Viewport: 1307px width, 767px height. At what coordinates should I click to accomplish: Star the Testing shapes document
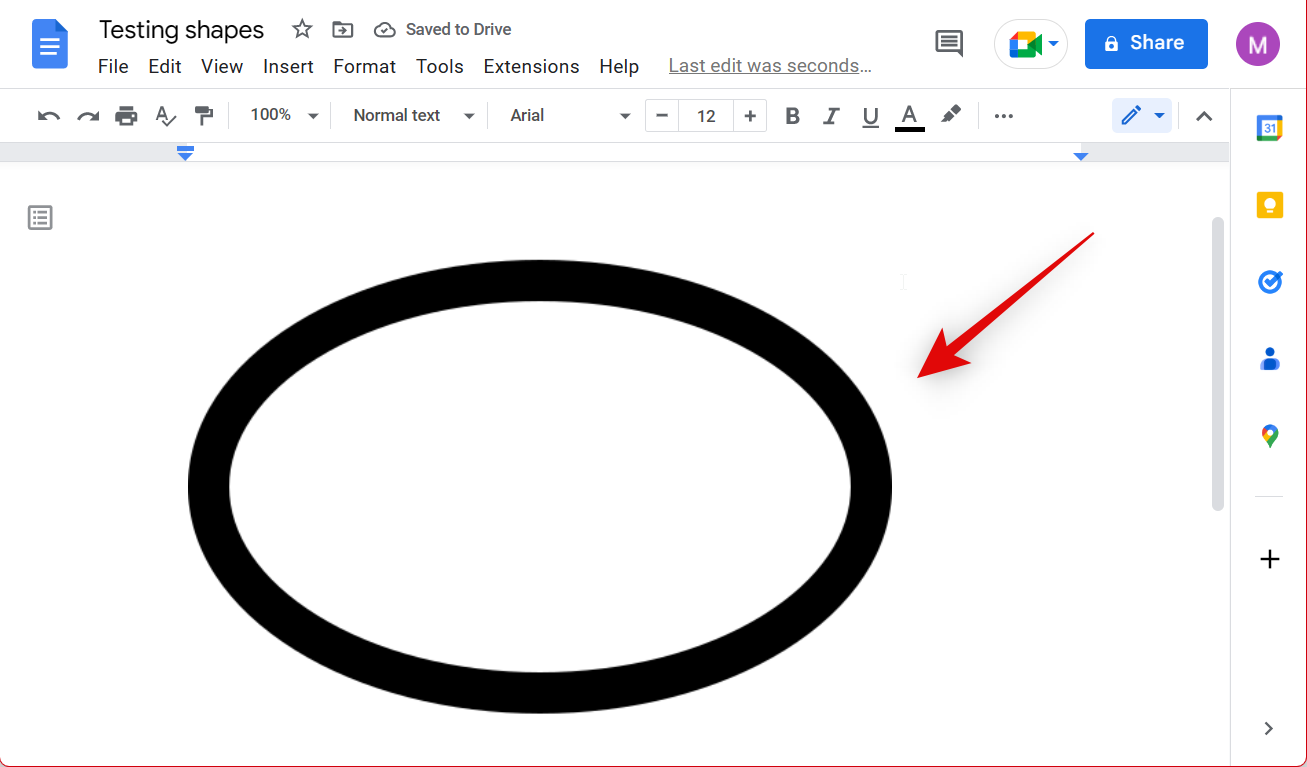point(302,30)
